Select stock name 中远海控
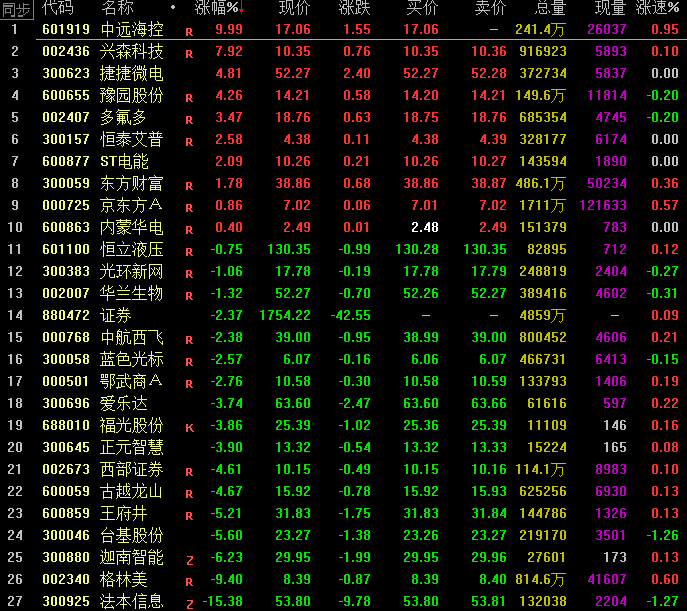Screen dimensions: 687x611 (x=132, y=29)
